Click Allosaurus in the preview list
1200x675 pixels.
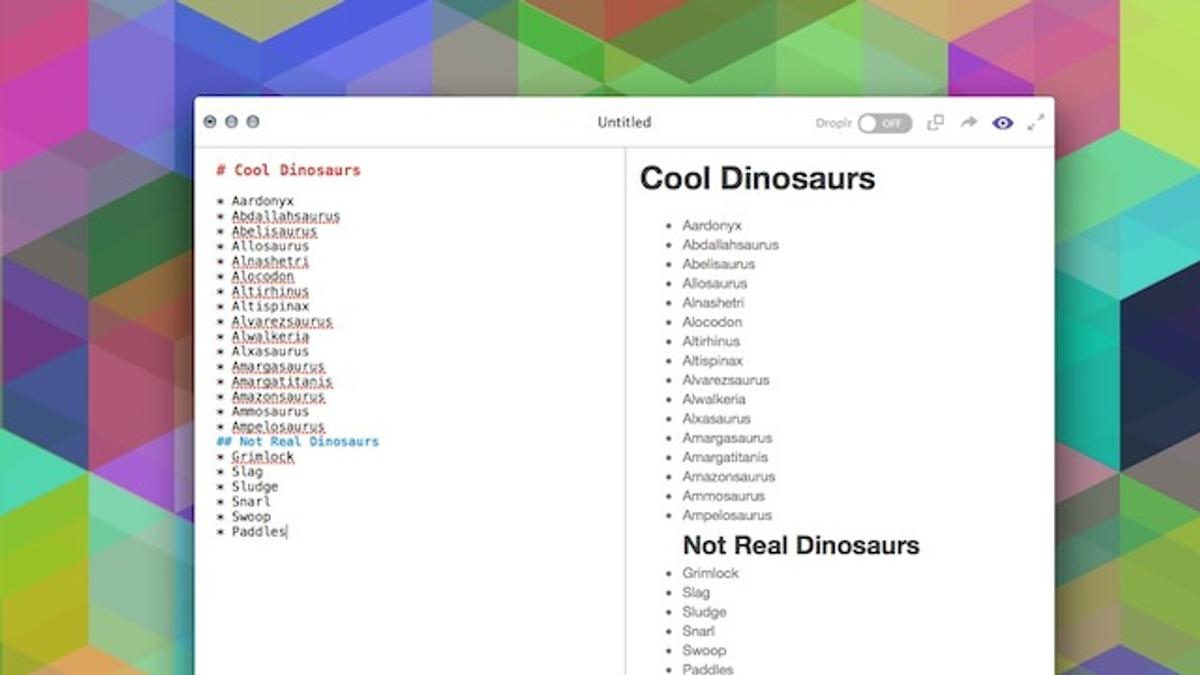pyautogui.click(x=714, y=283)
